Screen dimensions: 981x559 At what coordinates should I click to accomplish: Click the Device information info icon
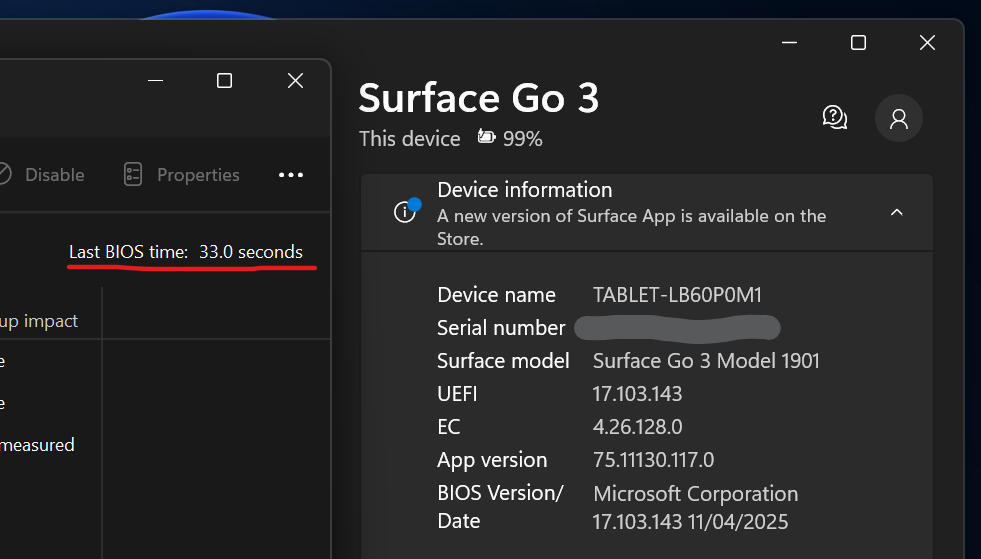(405, 212)
